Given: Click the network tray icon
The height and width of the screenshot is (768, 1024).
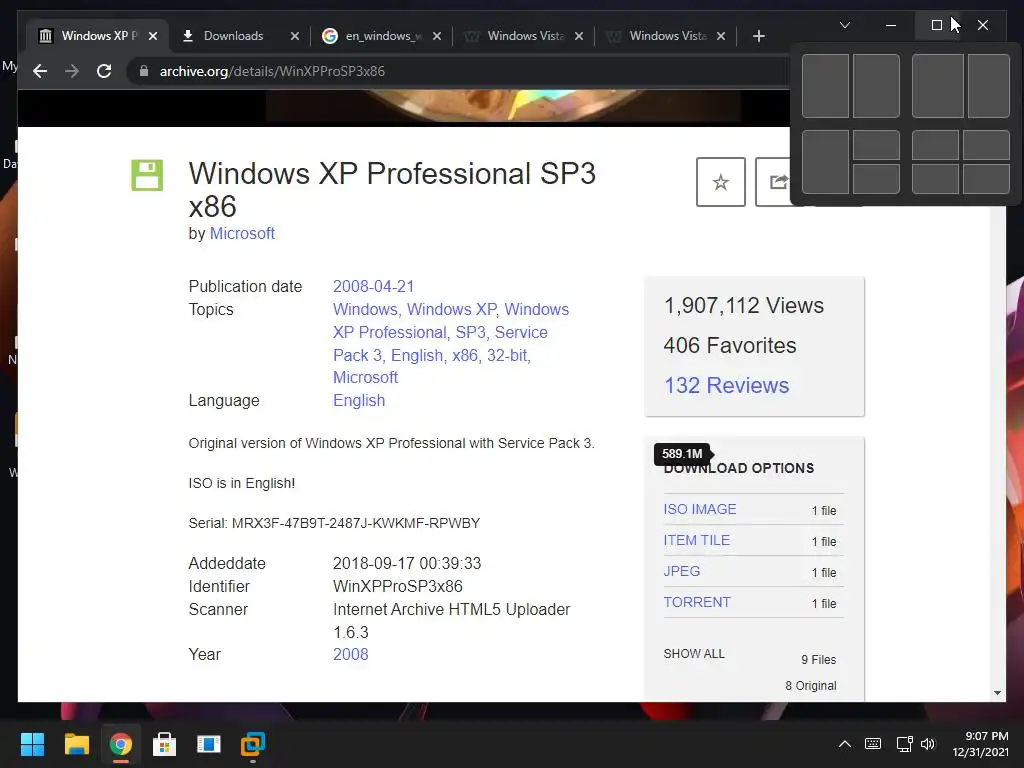Looking at the screenshot, I should point(904,744).
